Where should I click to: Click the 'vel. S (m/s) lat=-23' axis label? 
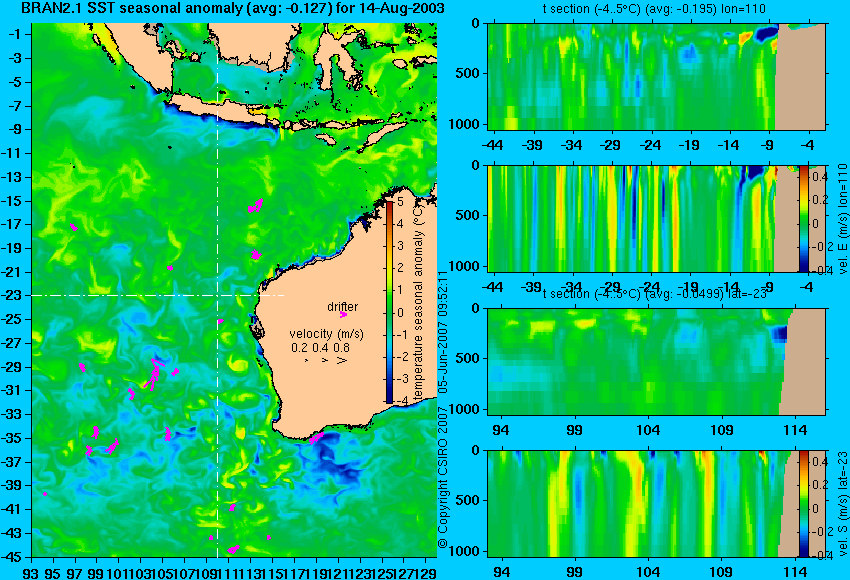click(842, 504)
